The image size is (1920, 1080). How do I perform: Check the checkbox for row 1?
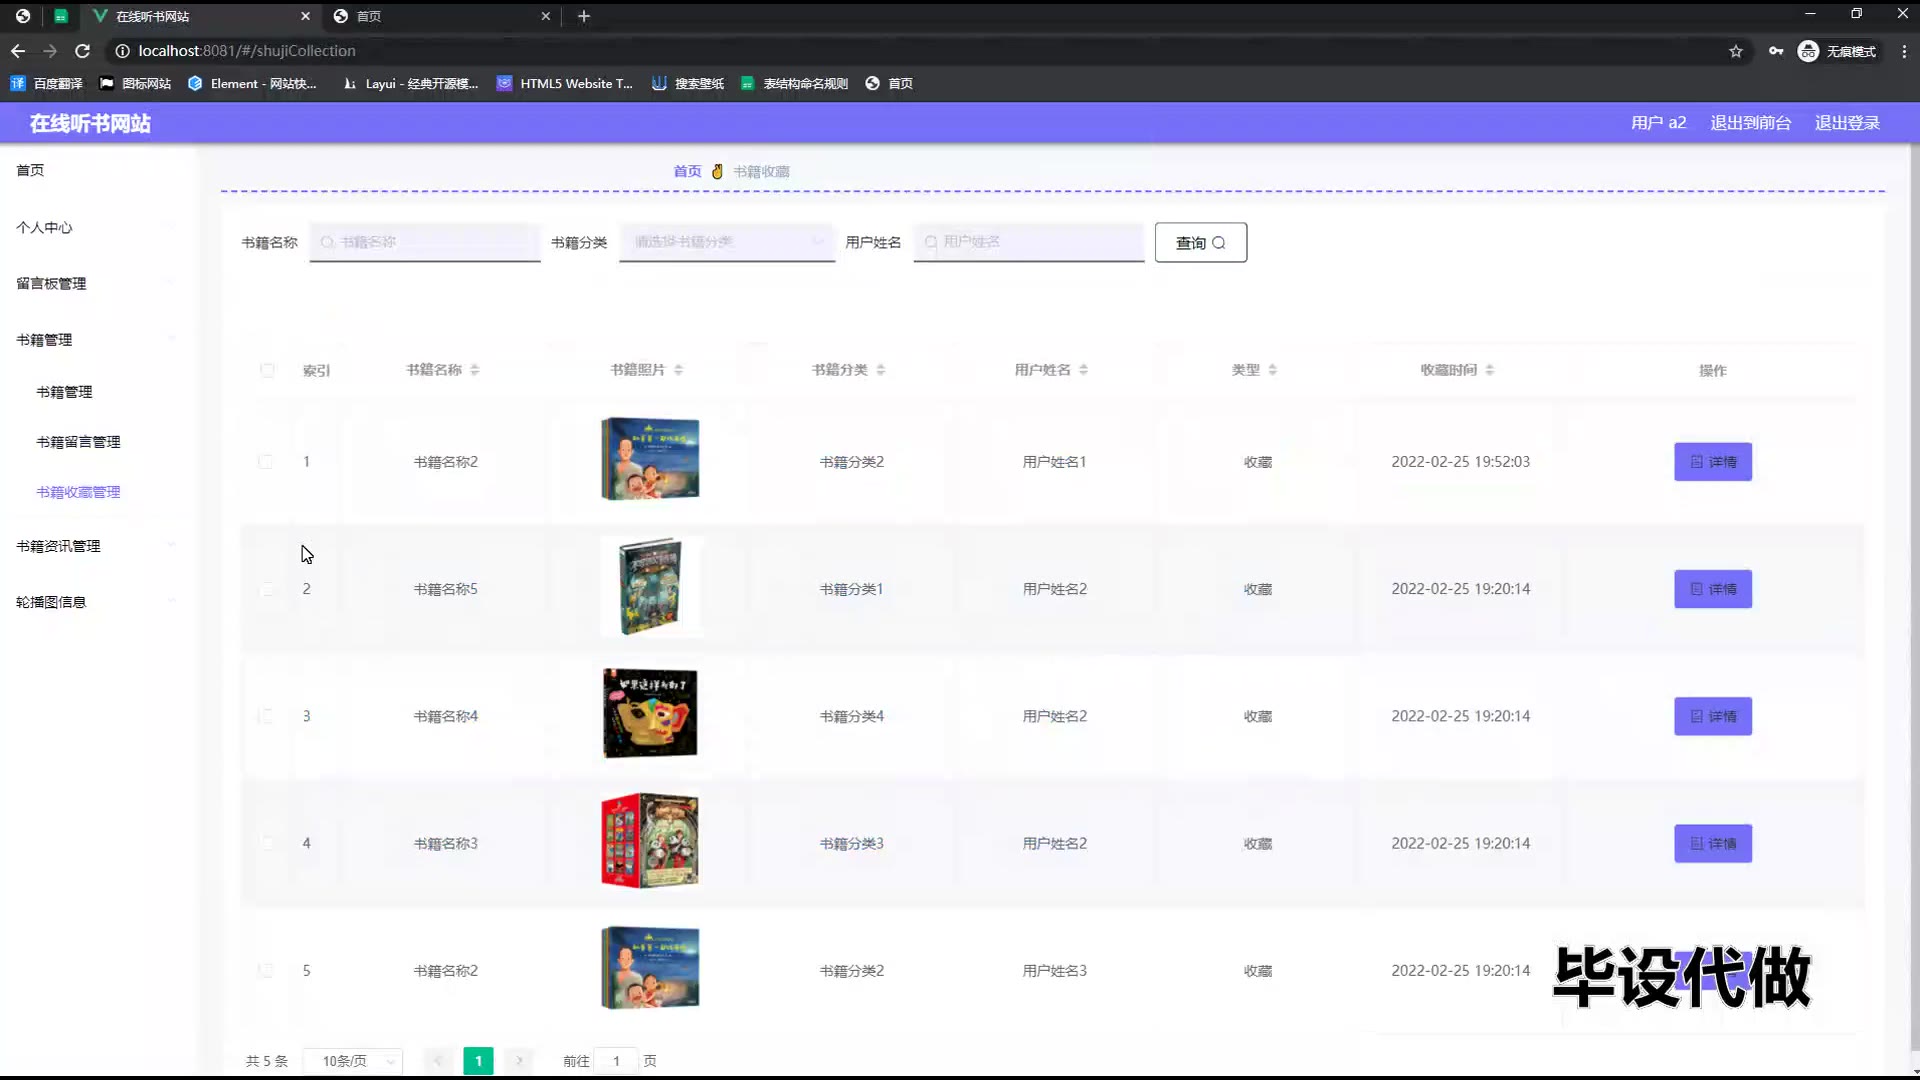point(265,462)
